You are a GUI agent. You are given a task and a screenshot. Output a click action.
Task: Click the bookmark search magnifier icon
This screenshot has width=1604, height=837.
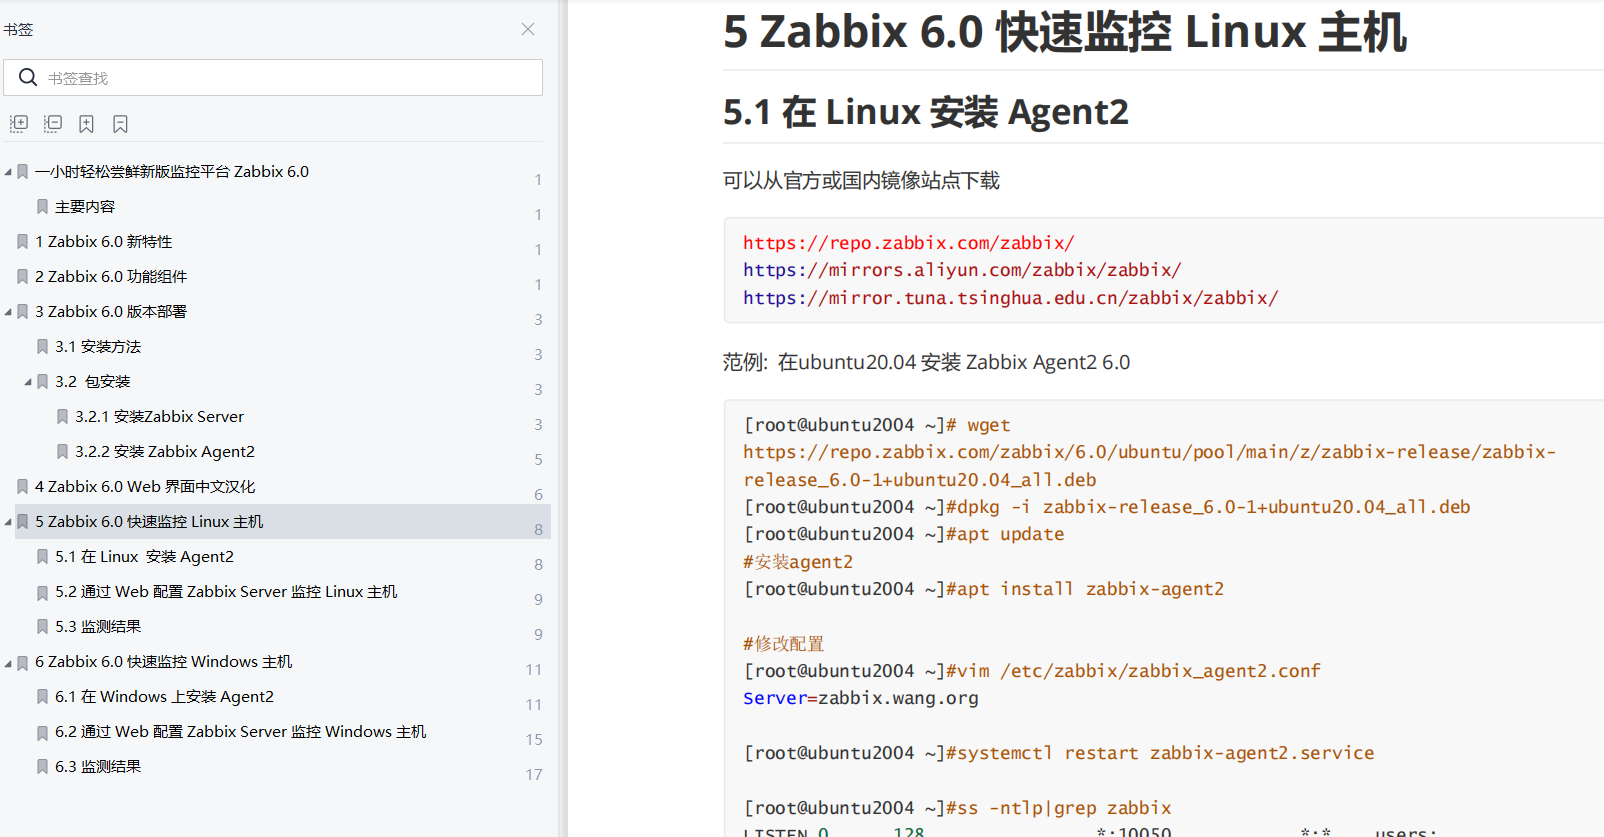(x=28, y=77)
